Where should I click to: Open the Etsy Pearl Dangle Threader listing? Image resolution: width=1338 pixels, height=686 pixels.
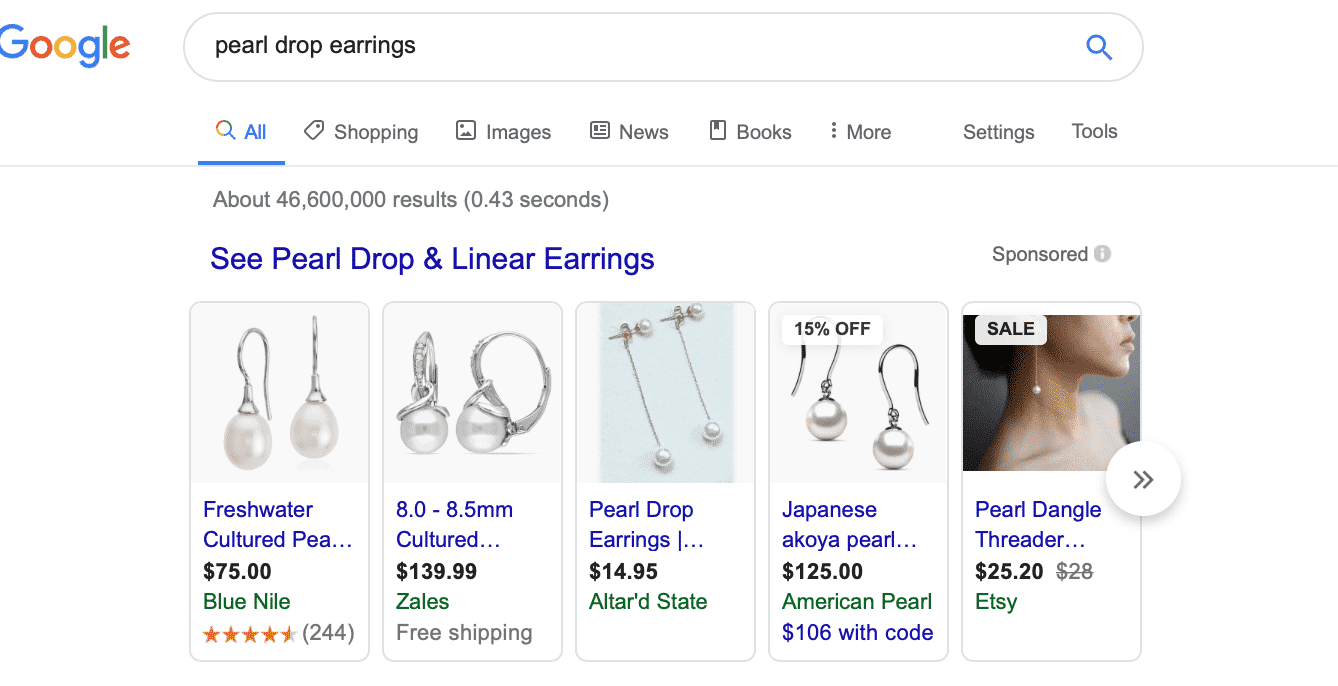click(x=1038, y=524)
